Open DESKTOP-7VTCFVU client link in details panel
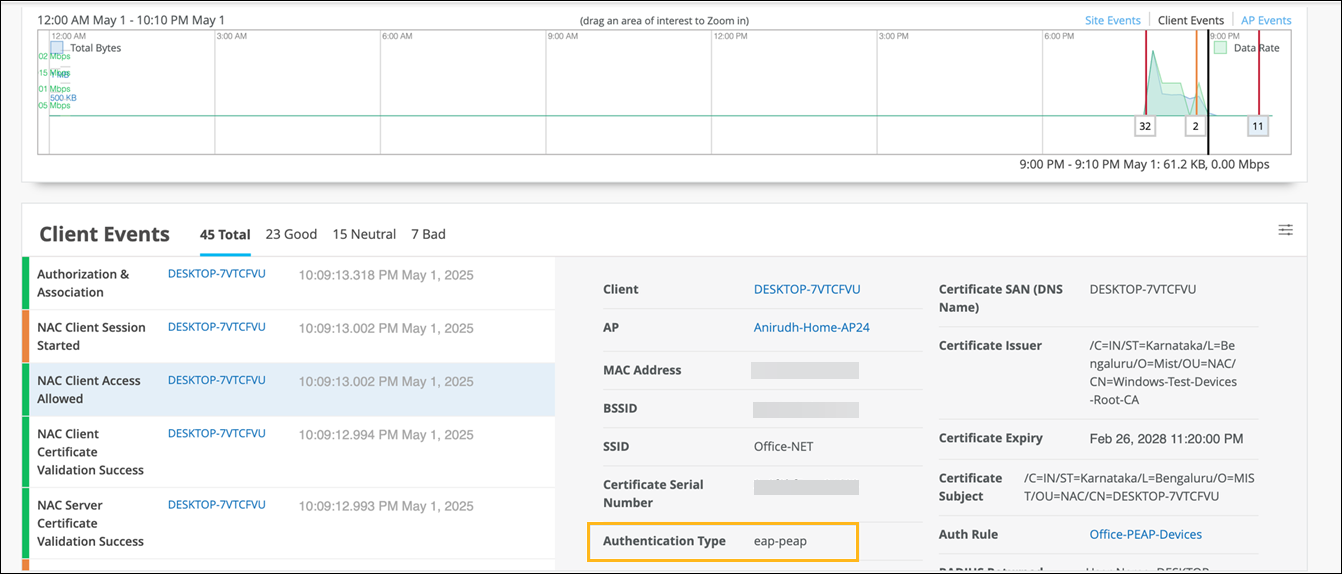Image resolution: width=1342 pixels, height=574 pixels. point(806,289)
